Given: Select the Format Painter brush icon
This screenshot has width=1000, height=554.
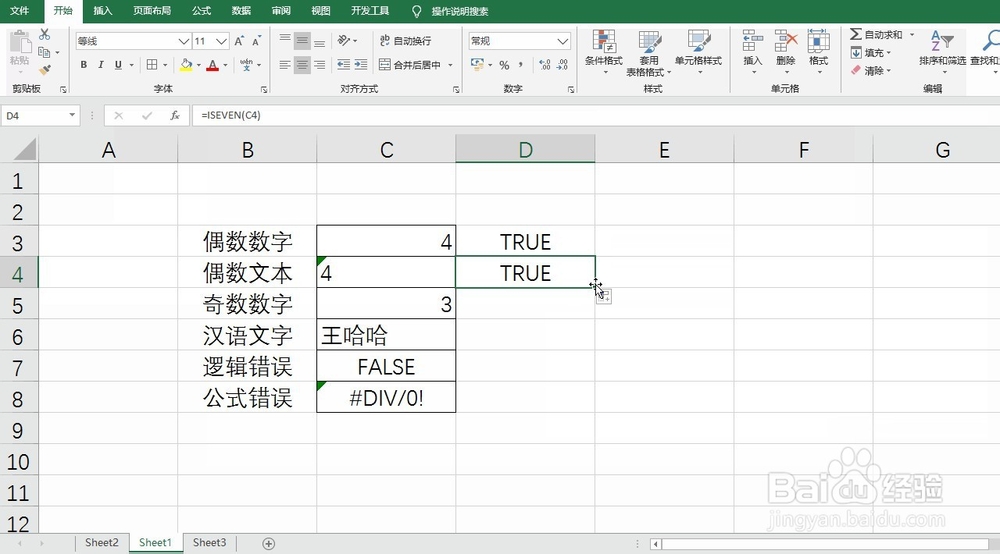Looking at the screenshot, I should pos(45,69).
